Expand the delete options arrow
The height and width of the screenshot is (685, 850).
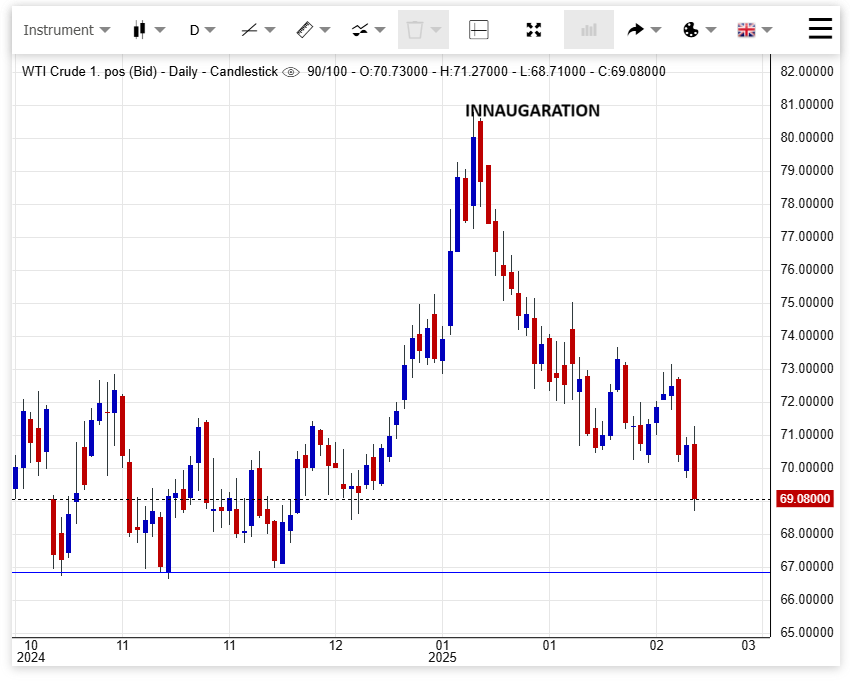tap(436, 30)
